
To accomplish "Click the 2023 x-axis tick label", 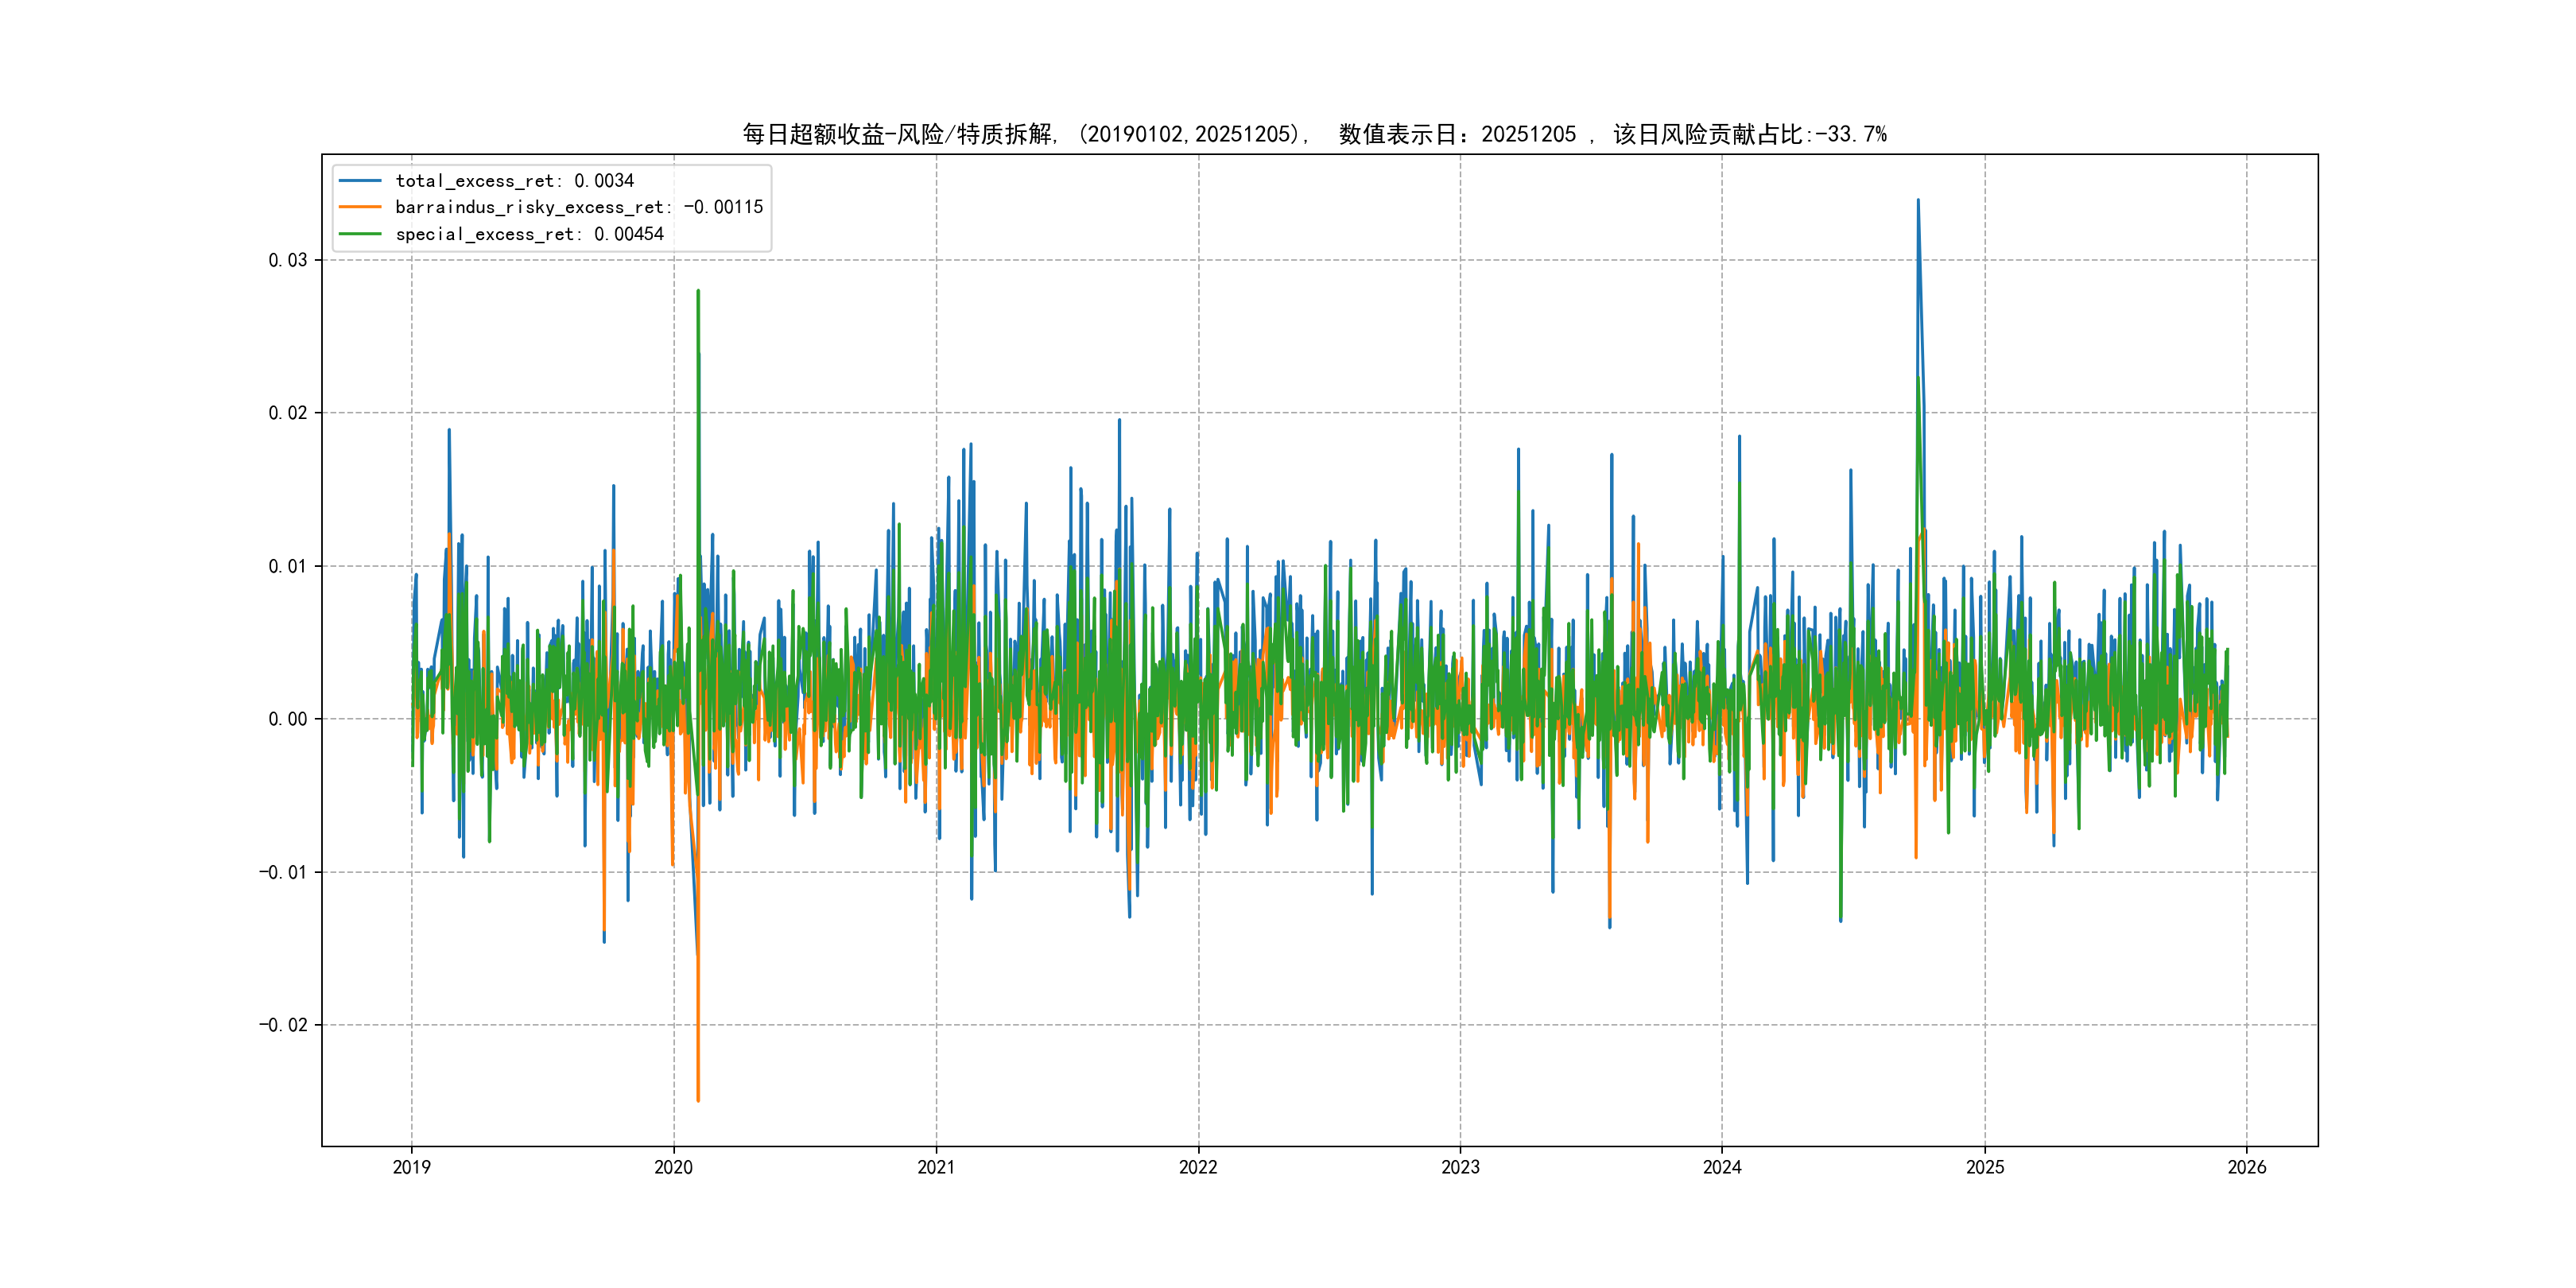I will [x=1460, y=1167].
